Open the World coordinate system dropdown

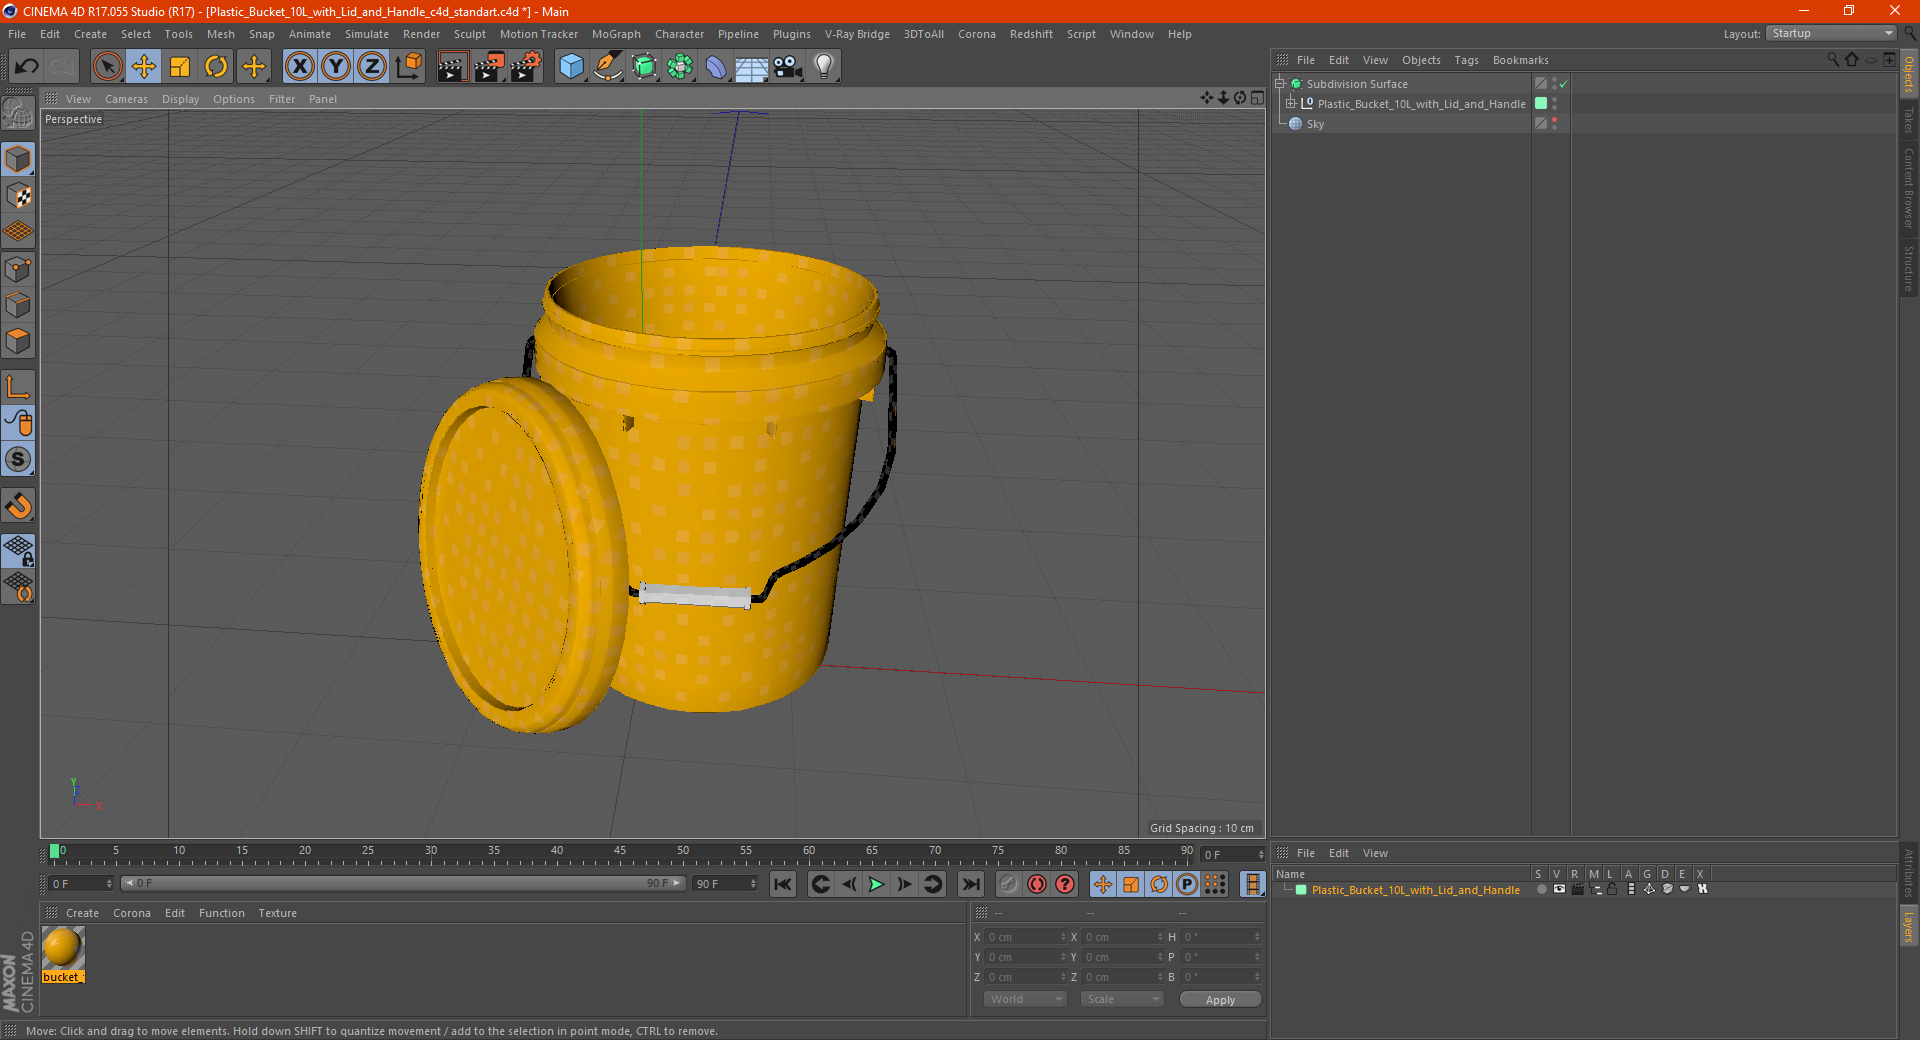pos(1025,999)
